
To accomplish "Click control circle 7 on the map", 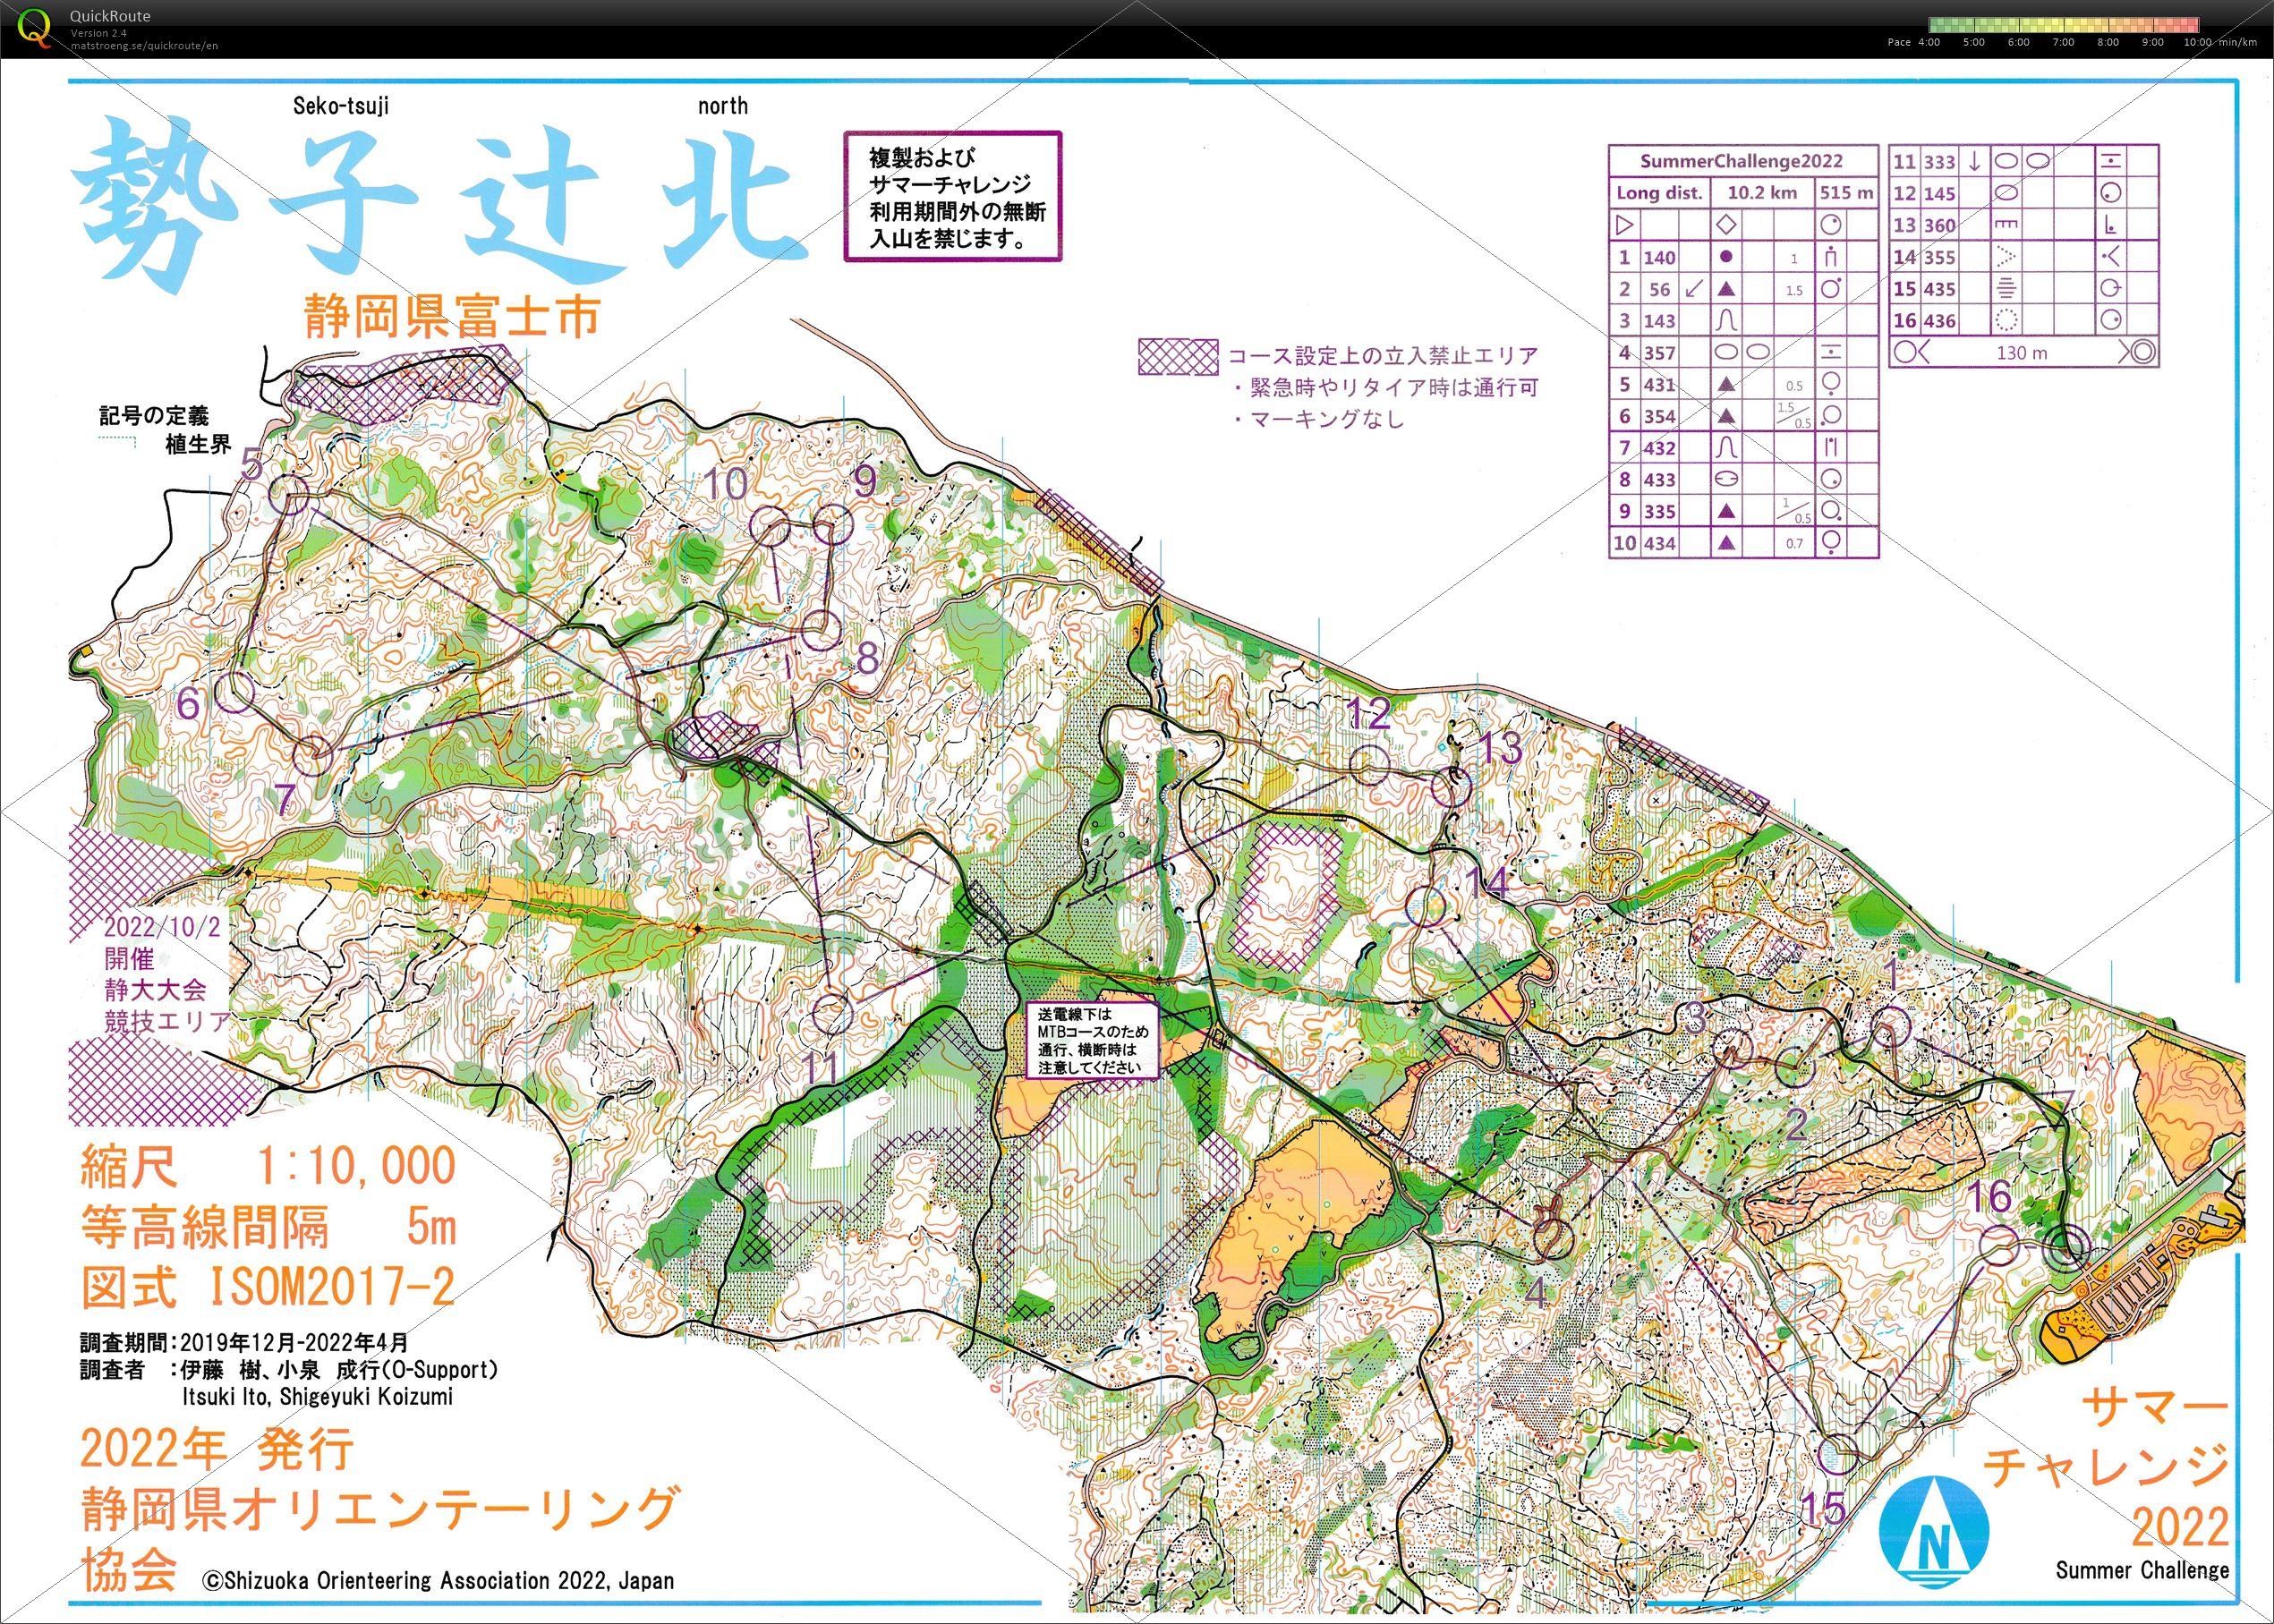I will point(314,755).
